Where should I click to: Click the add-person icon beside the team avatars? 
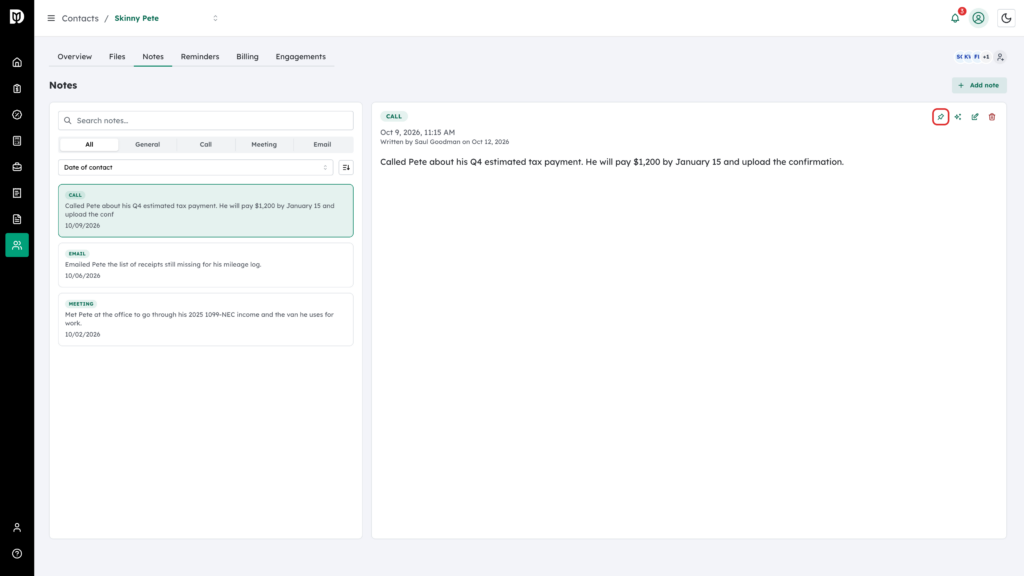point(1000,57)
